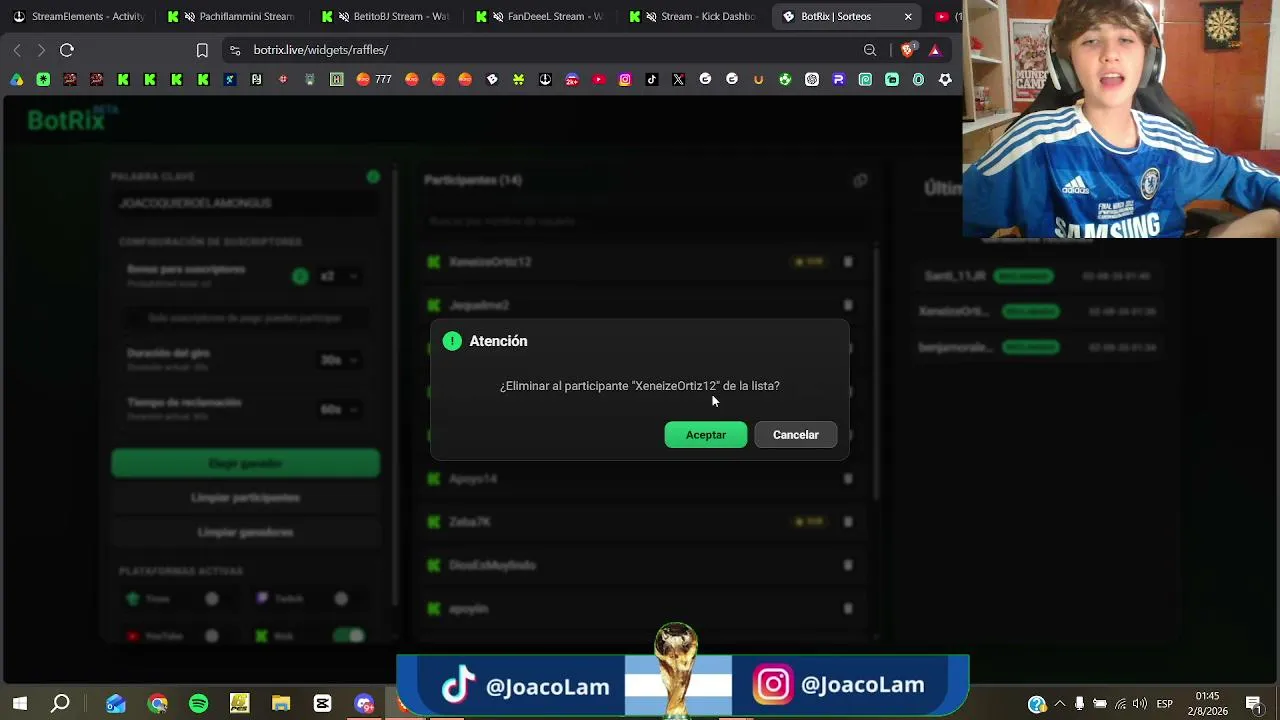This screenshot has height=720, width=1280.
Task: Bookmark this page with the bookmark icon
Action: (x=202, y=50)
